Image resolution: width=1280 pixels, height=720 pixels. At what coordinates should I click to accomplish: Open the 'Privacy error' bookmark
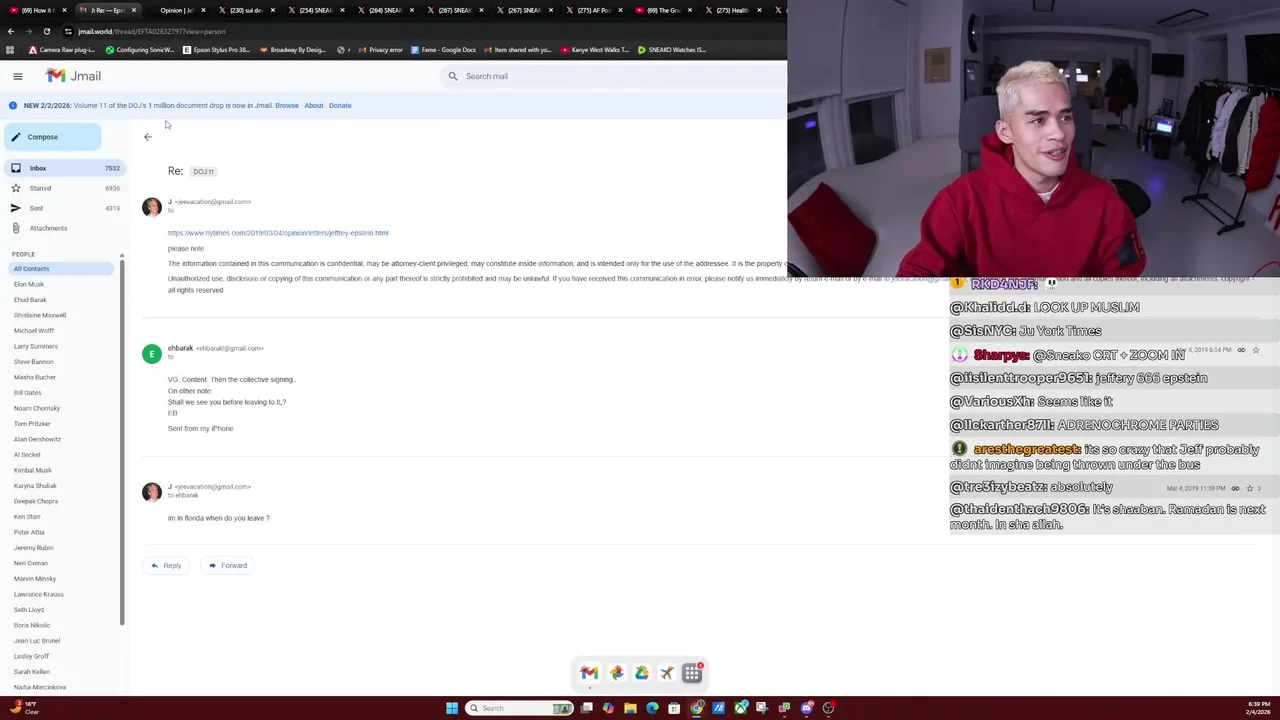pyautogui.click(x=380, y=50)
